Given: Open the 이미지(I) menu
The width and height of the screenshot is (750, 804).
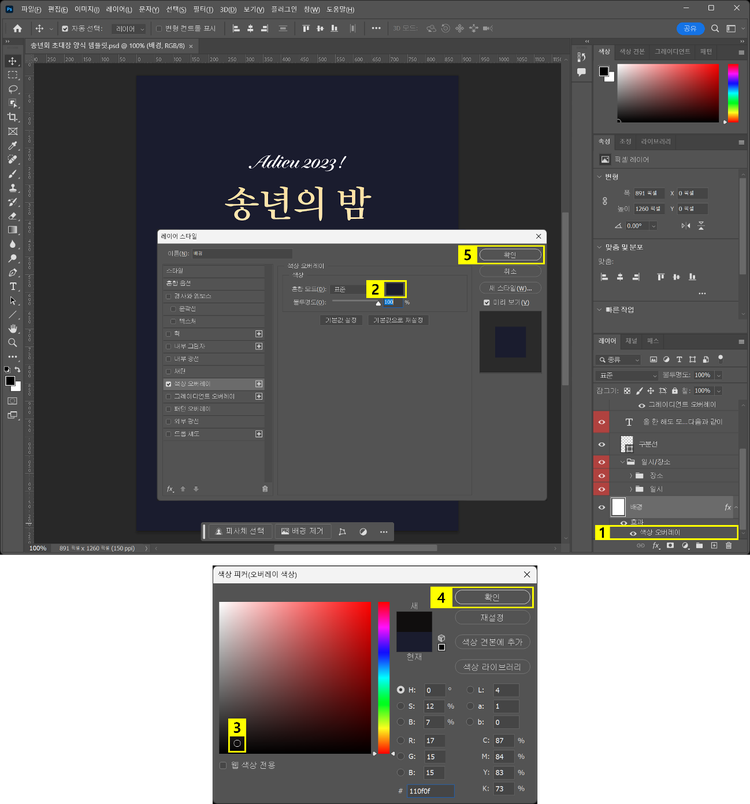Looking at the screenshot, I should tap(87, 9).
